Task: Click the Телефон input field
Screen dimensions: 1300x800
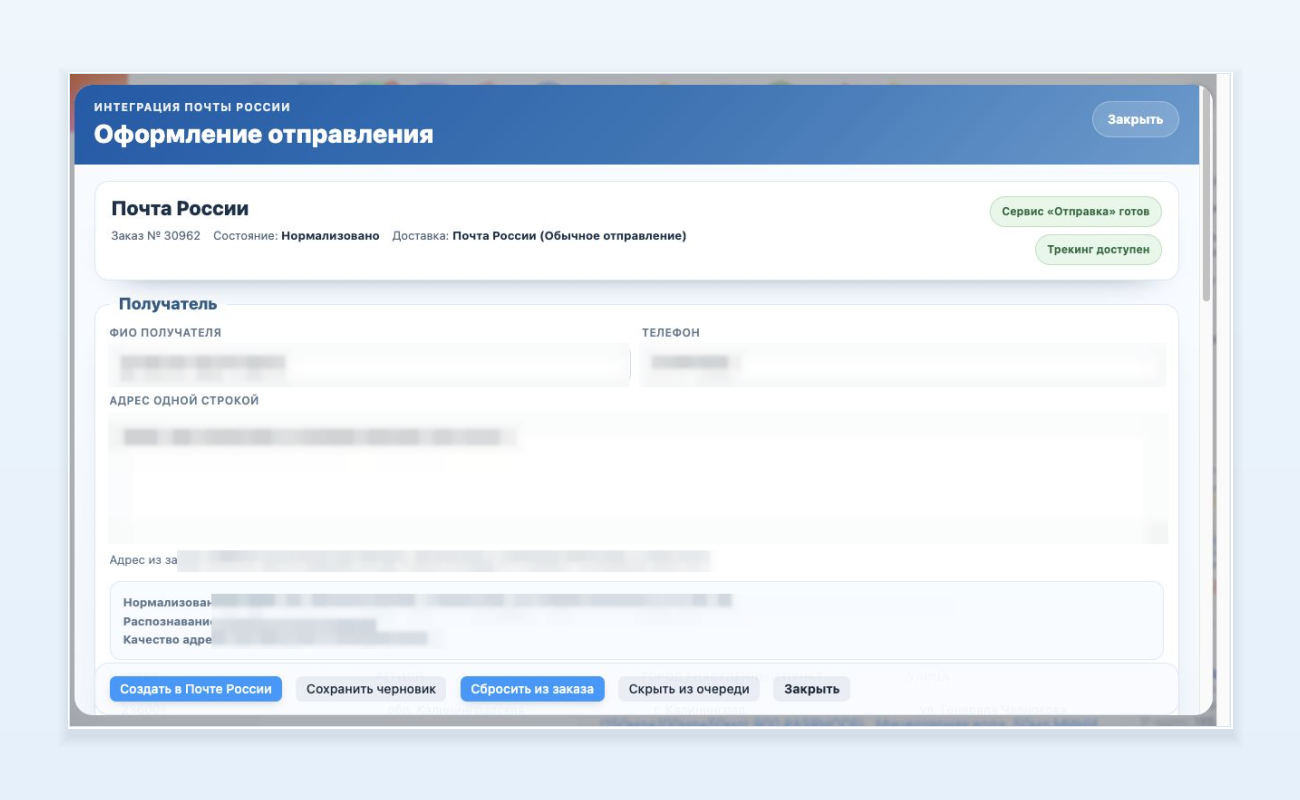Action: click(x=904, y=365)
